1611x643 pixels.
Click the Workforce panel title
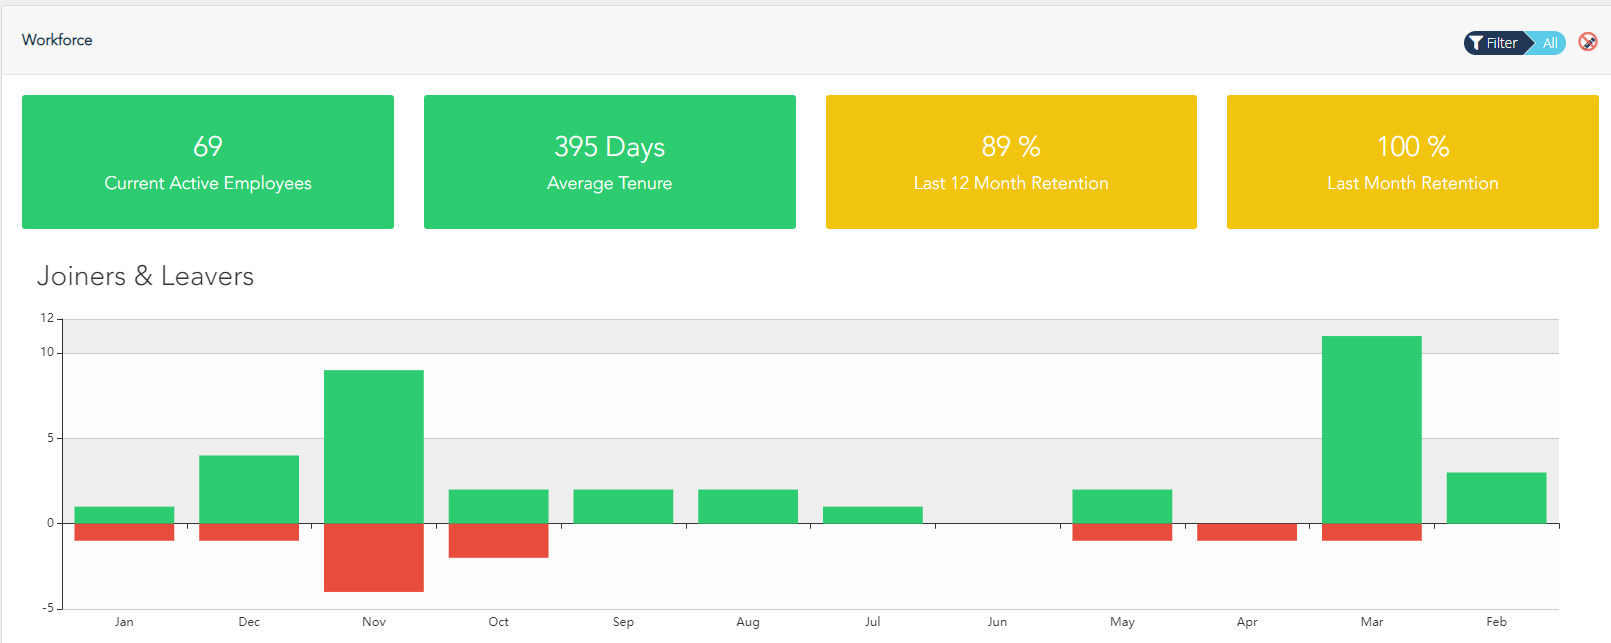click(57, 40)
